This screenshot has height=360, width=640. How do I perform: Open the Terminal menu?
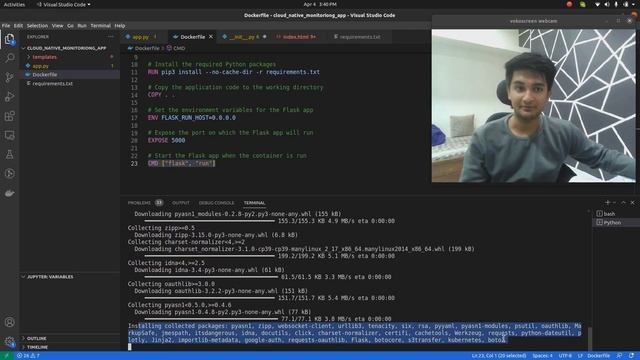100,26
